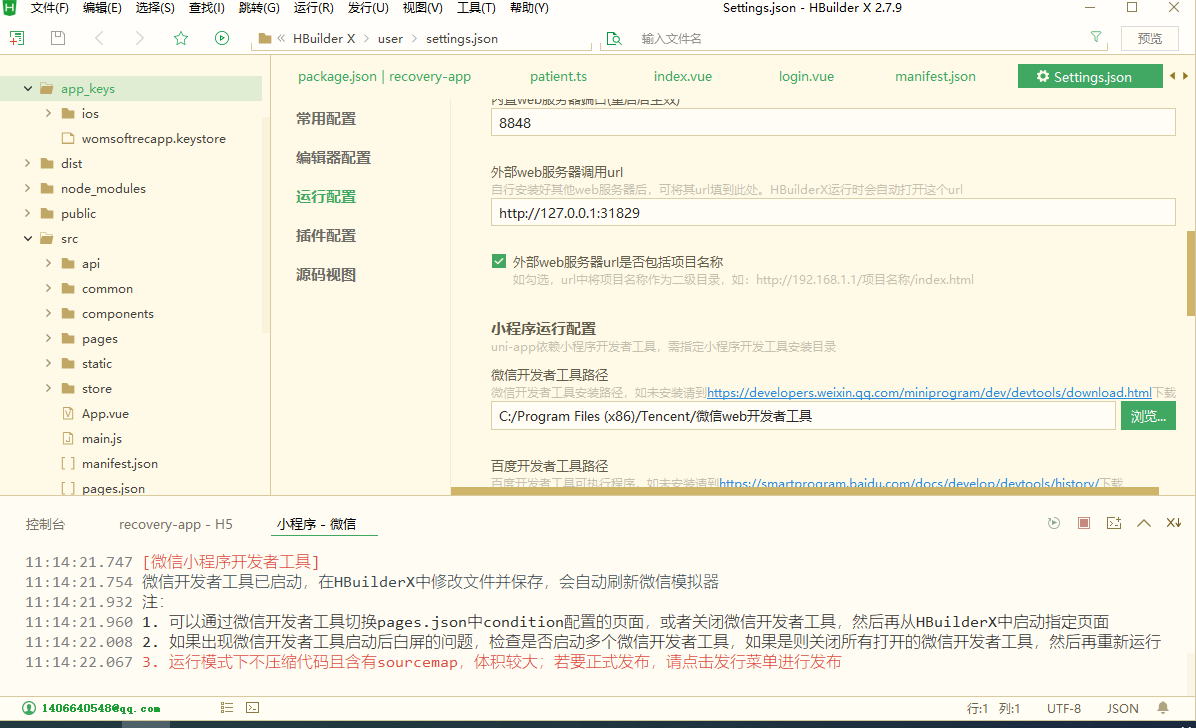The image size is (1196, 728).
Task: Click the WeChat developer tool path field
Action: [x=803, y=416]
